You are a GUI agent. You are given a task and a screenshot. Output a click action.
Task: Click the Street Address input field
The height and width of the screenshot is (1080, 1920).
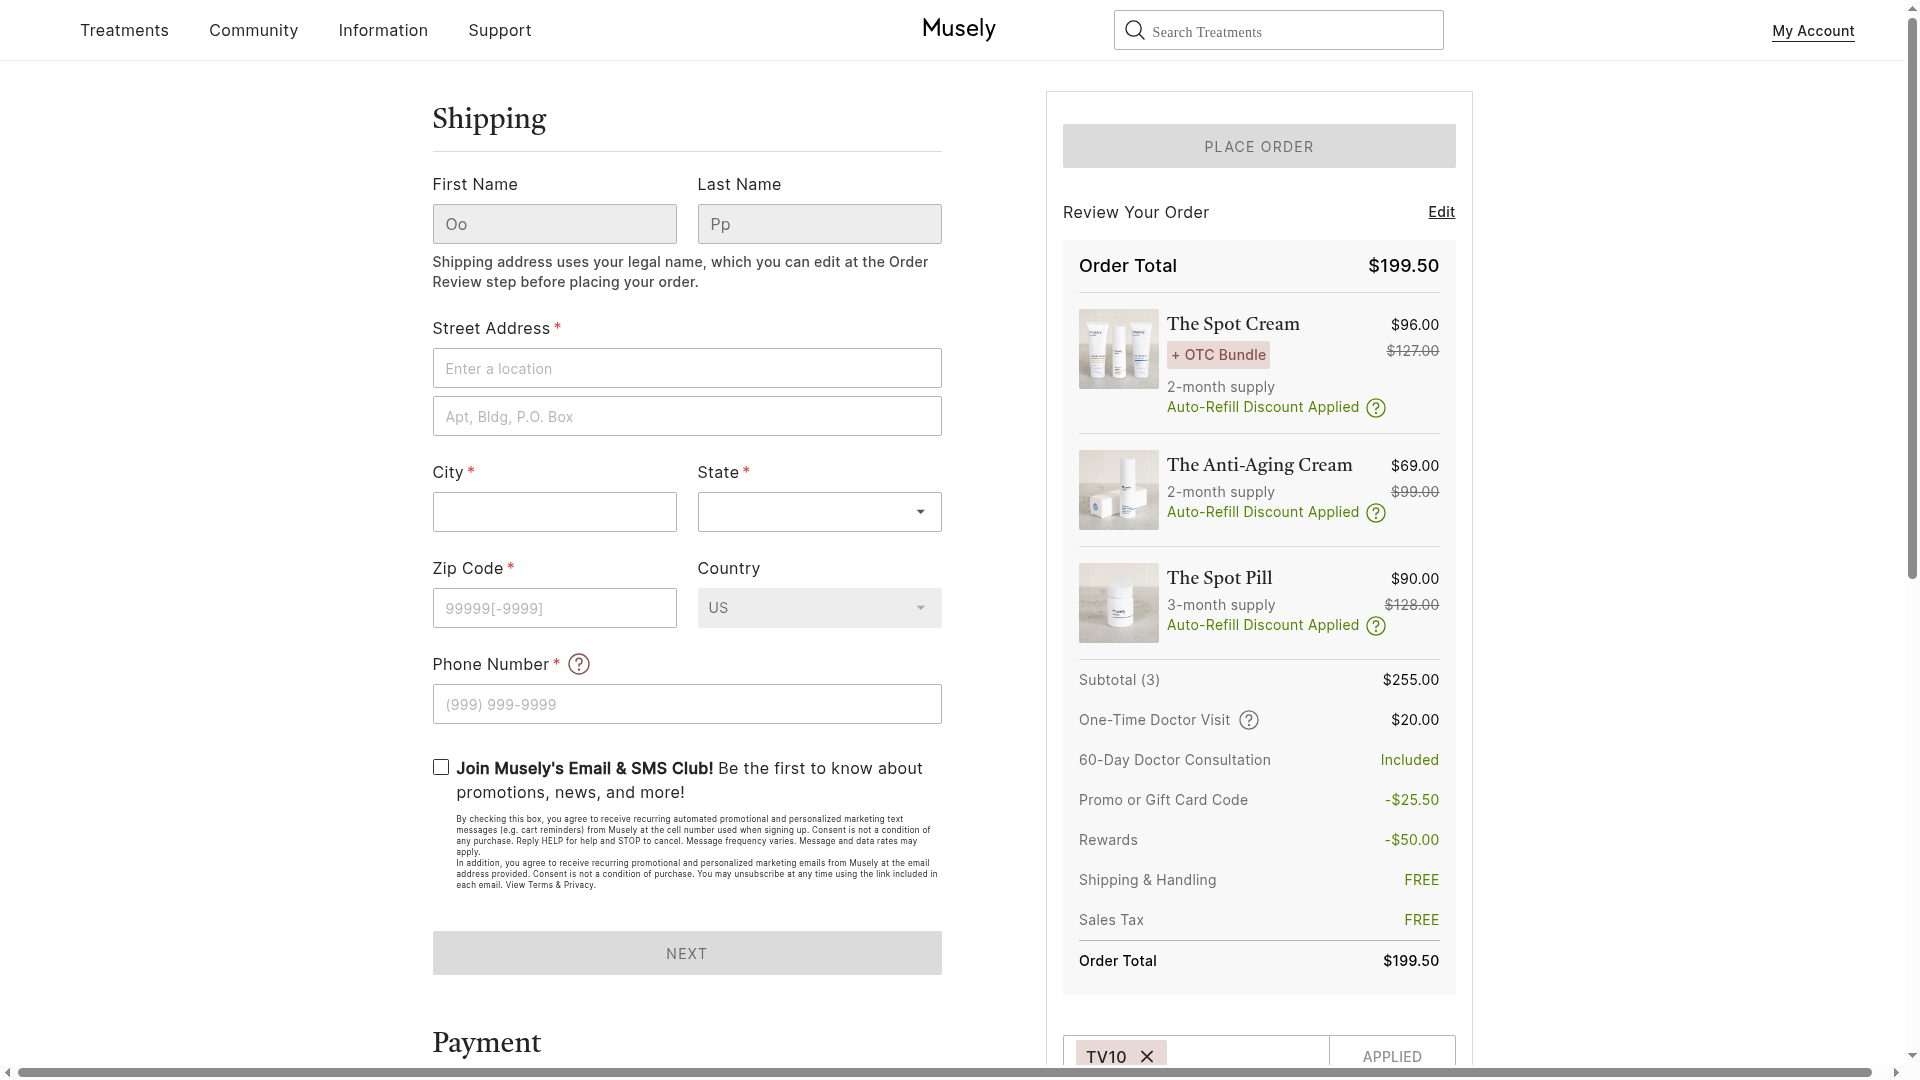point(687,368)
